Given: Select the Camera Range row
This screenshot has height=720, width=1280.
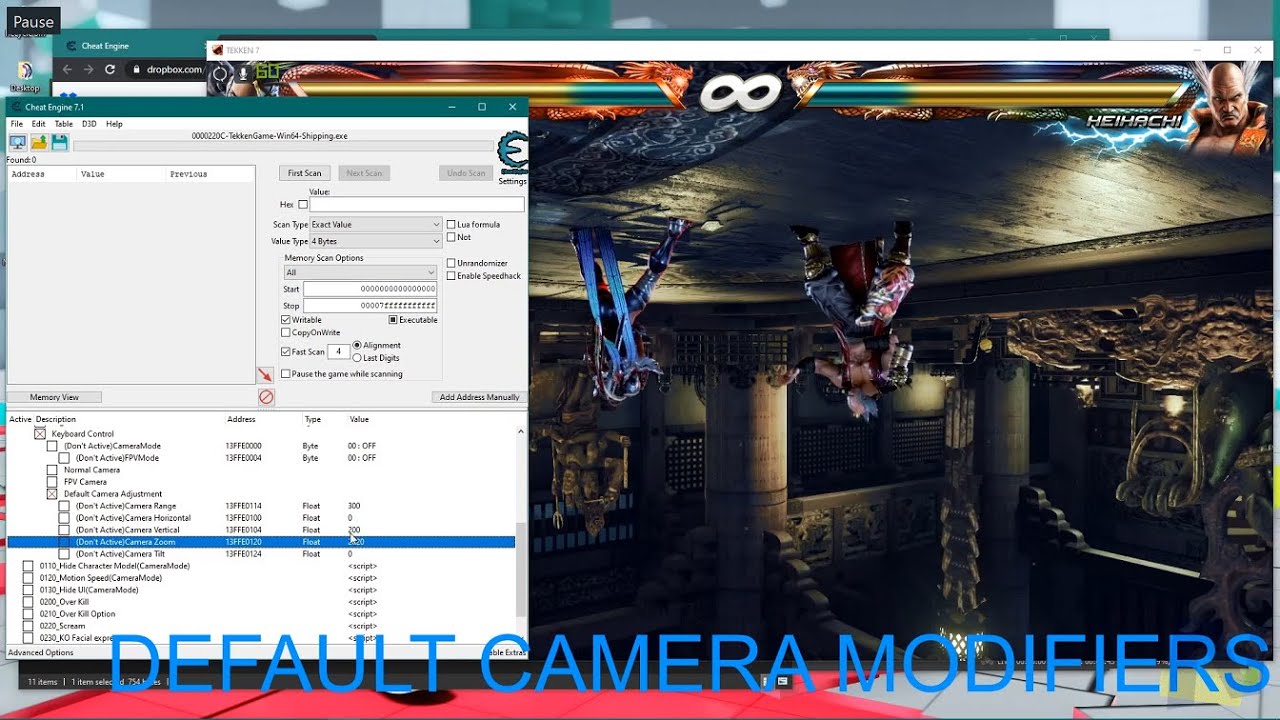Looking at the screenshot, I should (261, 506).
